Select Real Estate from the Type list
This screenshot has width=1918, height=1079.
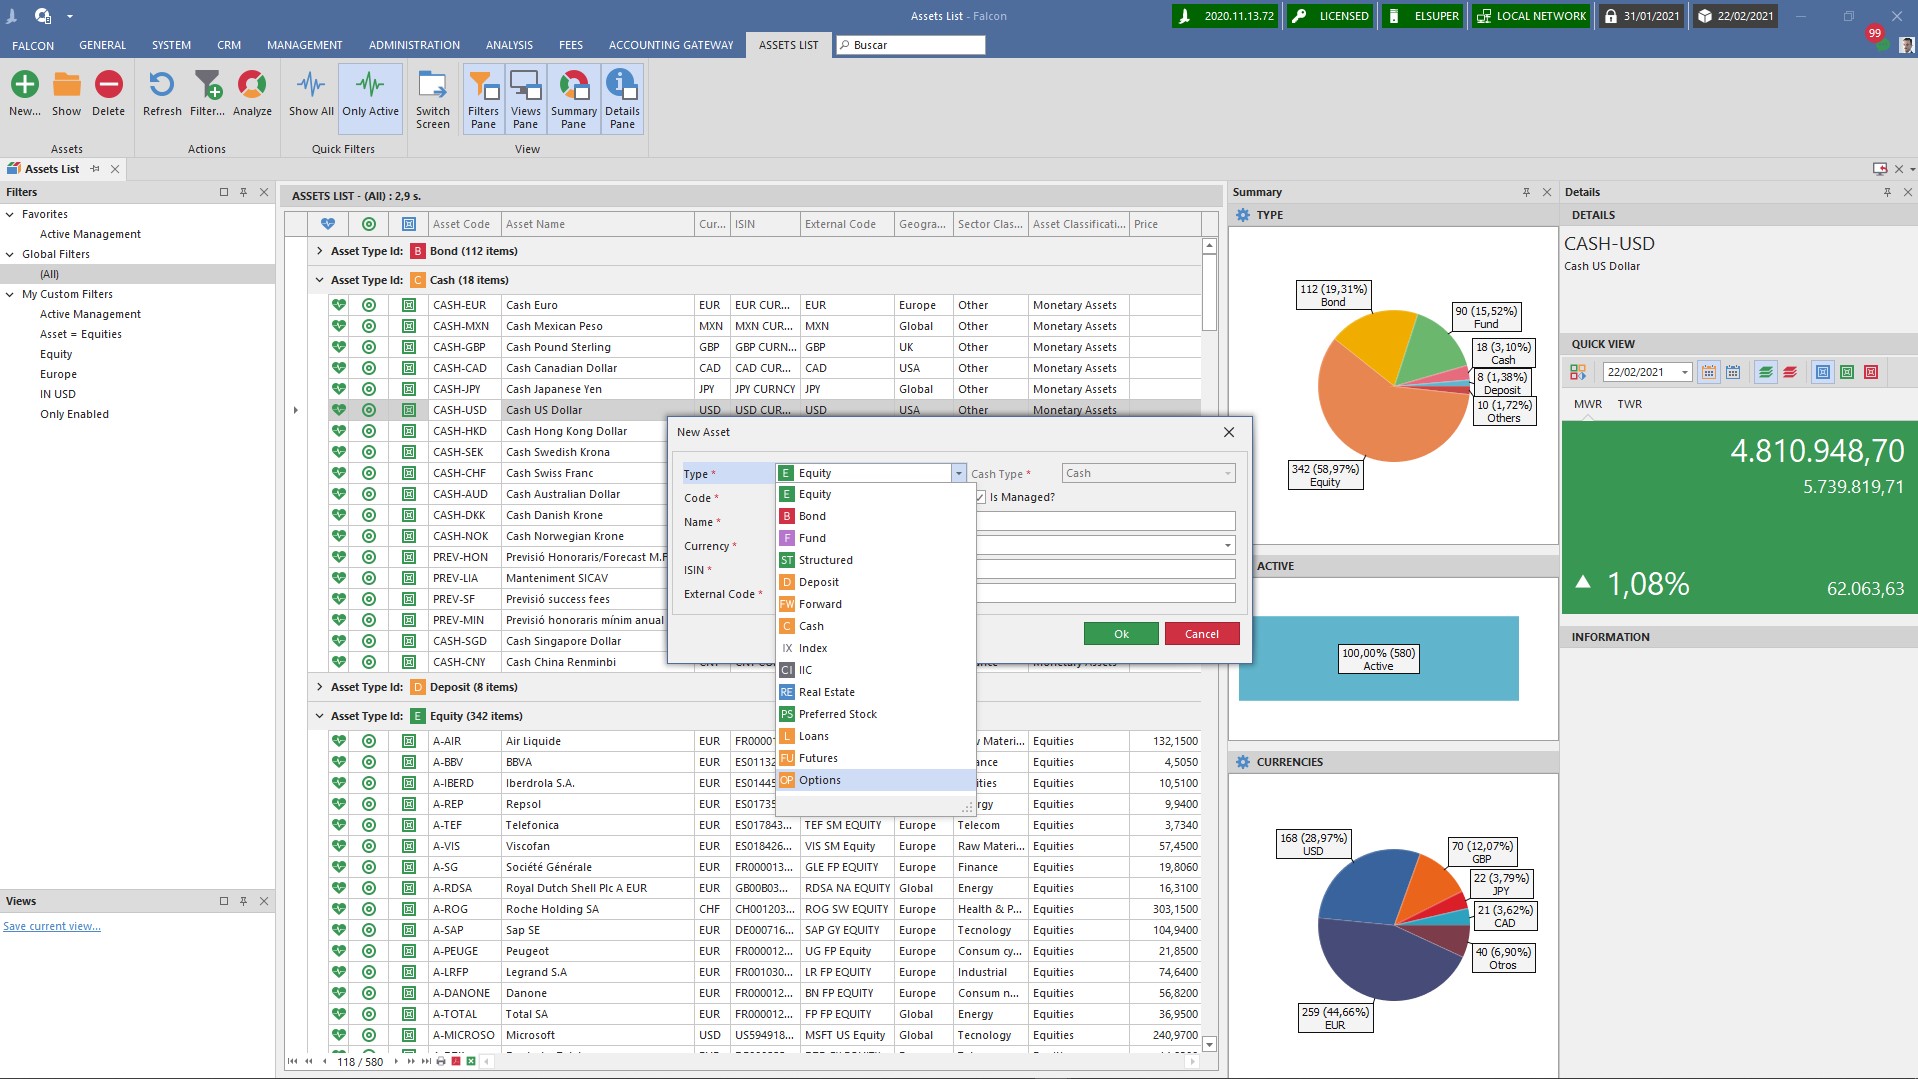pos(876,692)
